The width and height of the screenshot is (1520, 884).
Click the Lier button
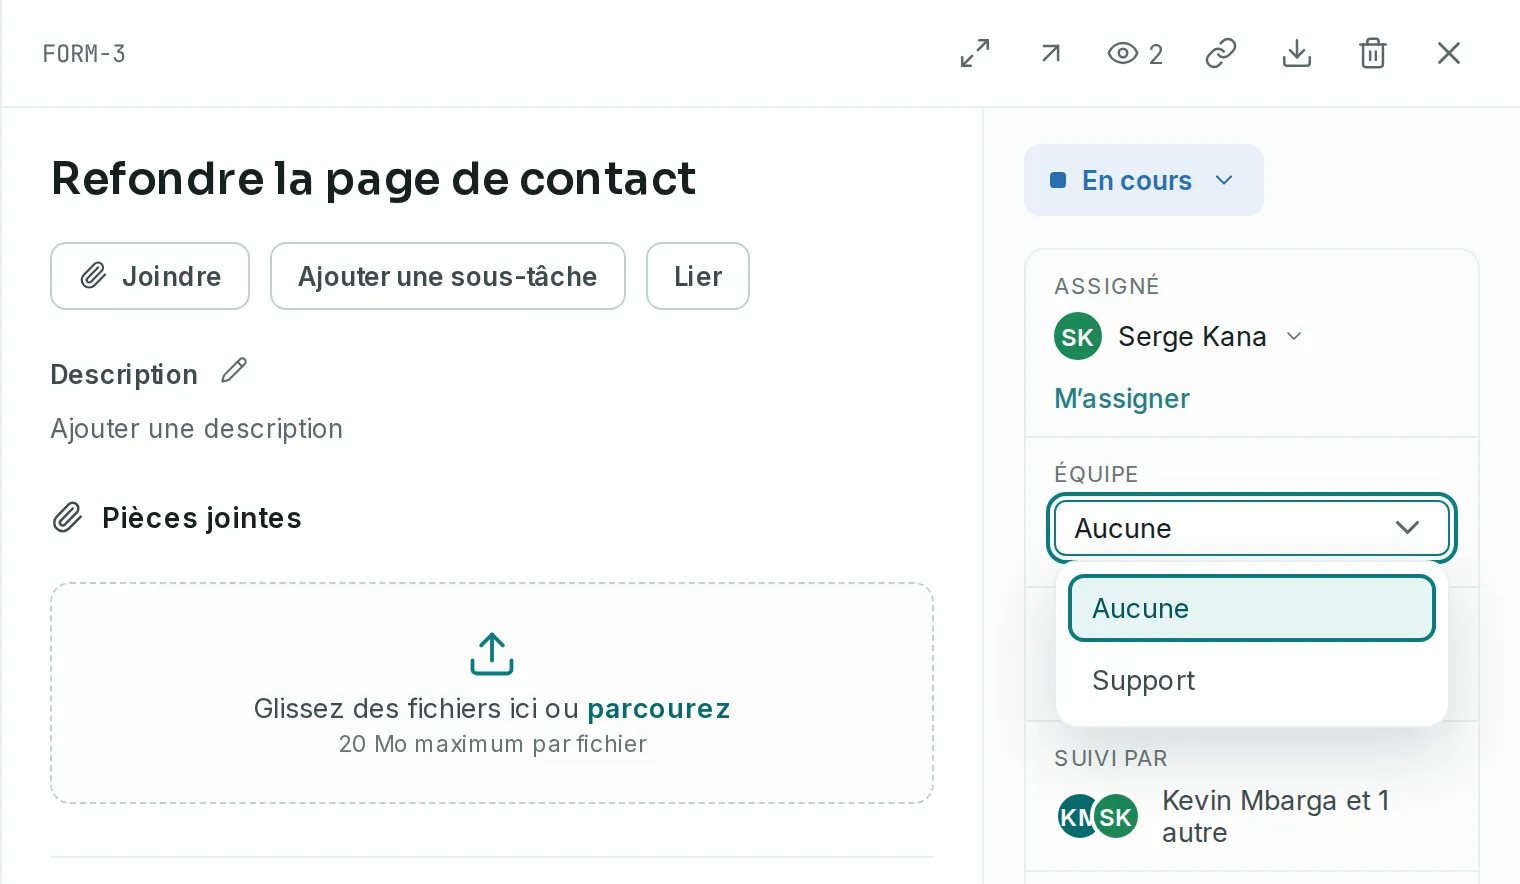click(698, 276)
